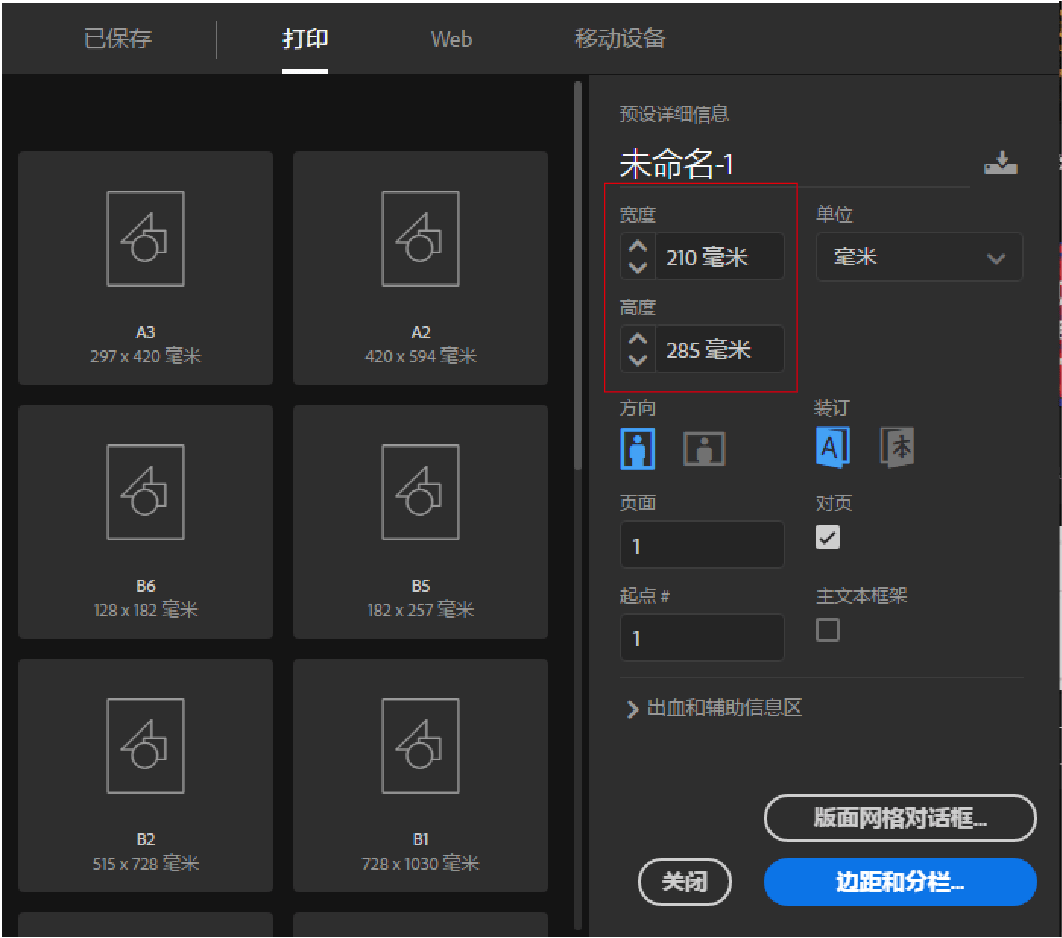This screenshot has width=1062, height=938.
Task: Click the 高度 field showing 285 毫米
Action: pyautogui.click(x=719, y=349)
